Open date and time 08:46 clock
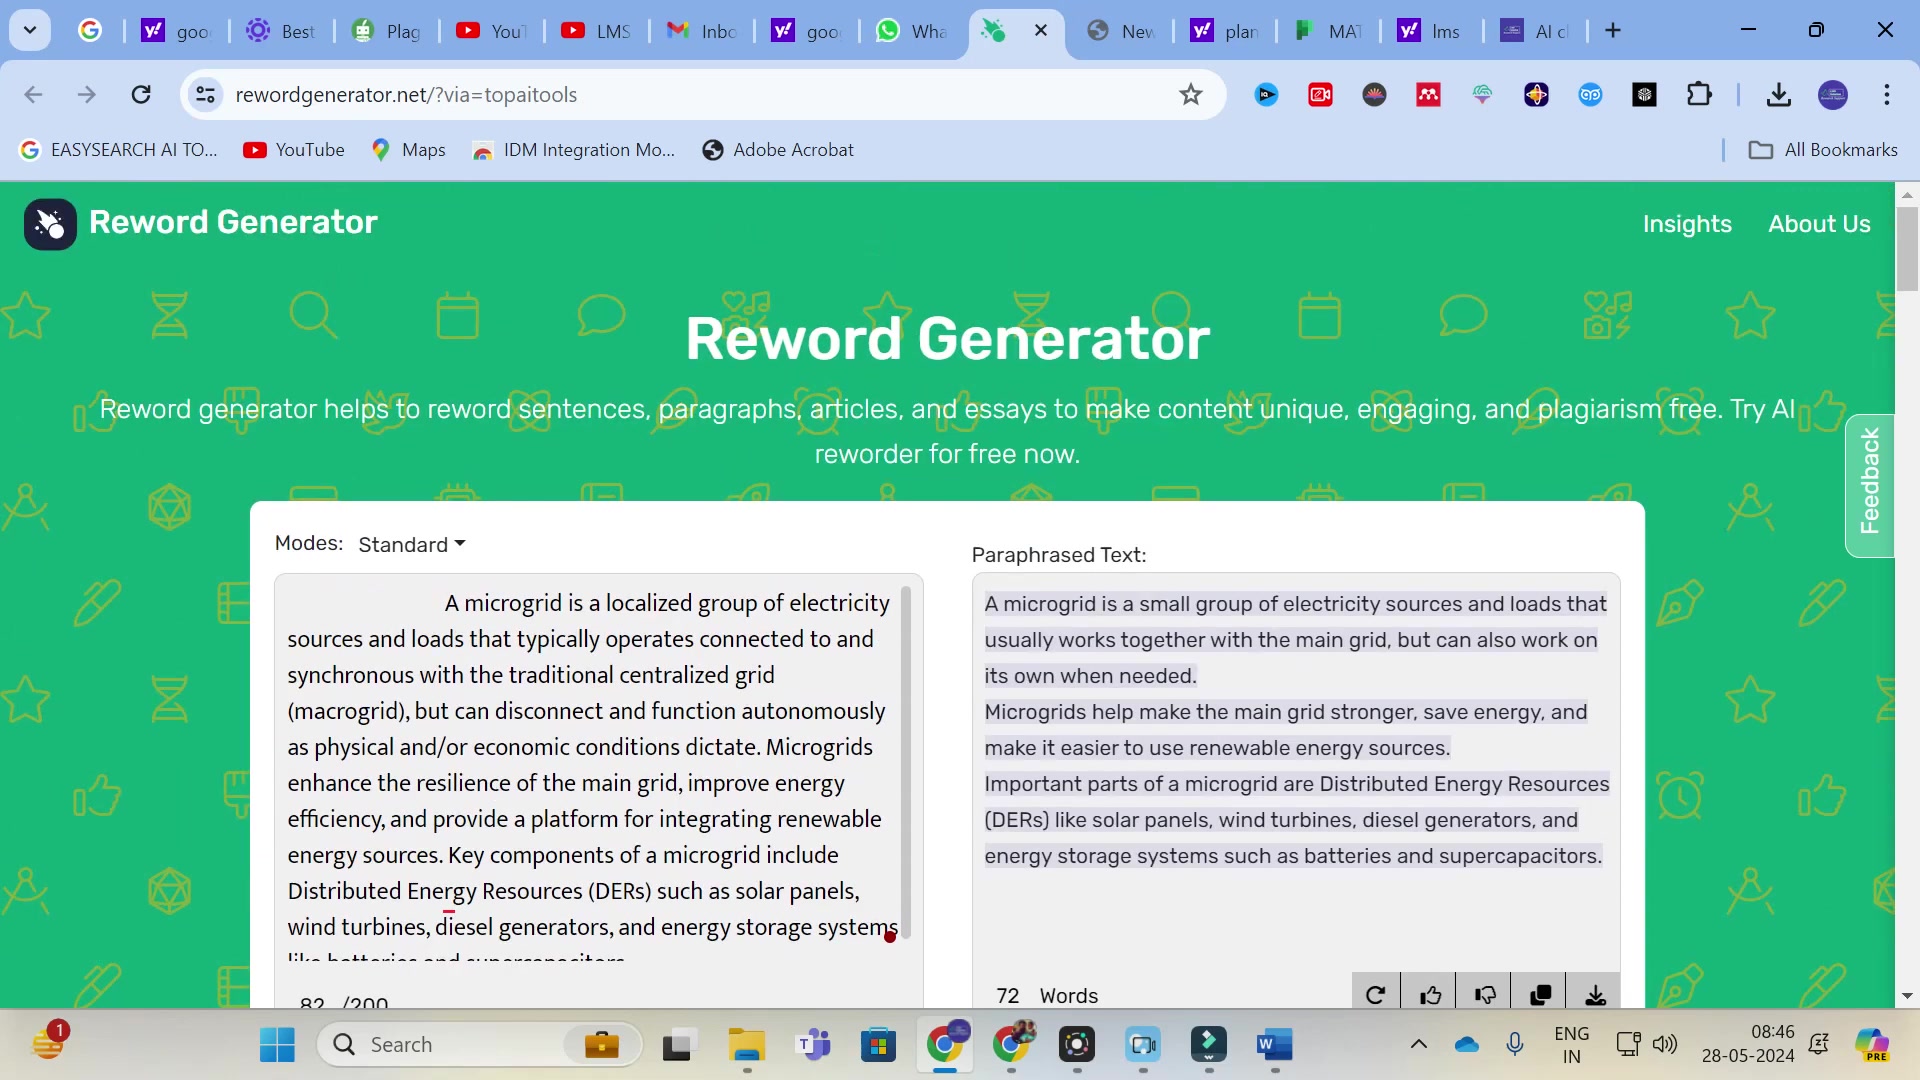The width and height of the screenshot is (1920, 1080). (x=1747, y=1044)
